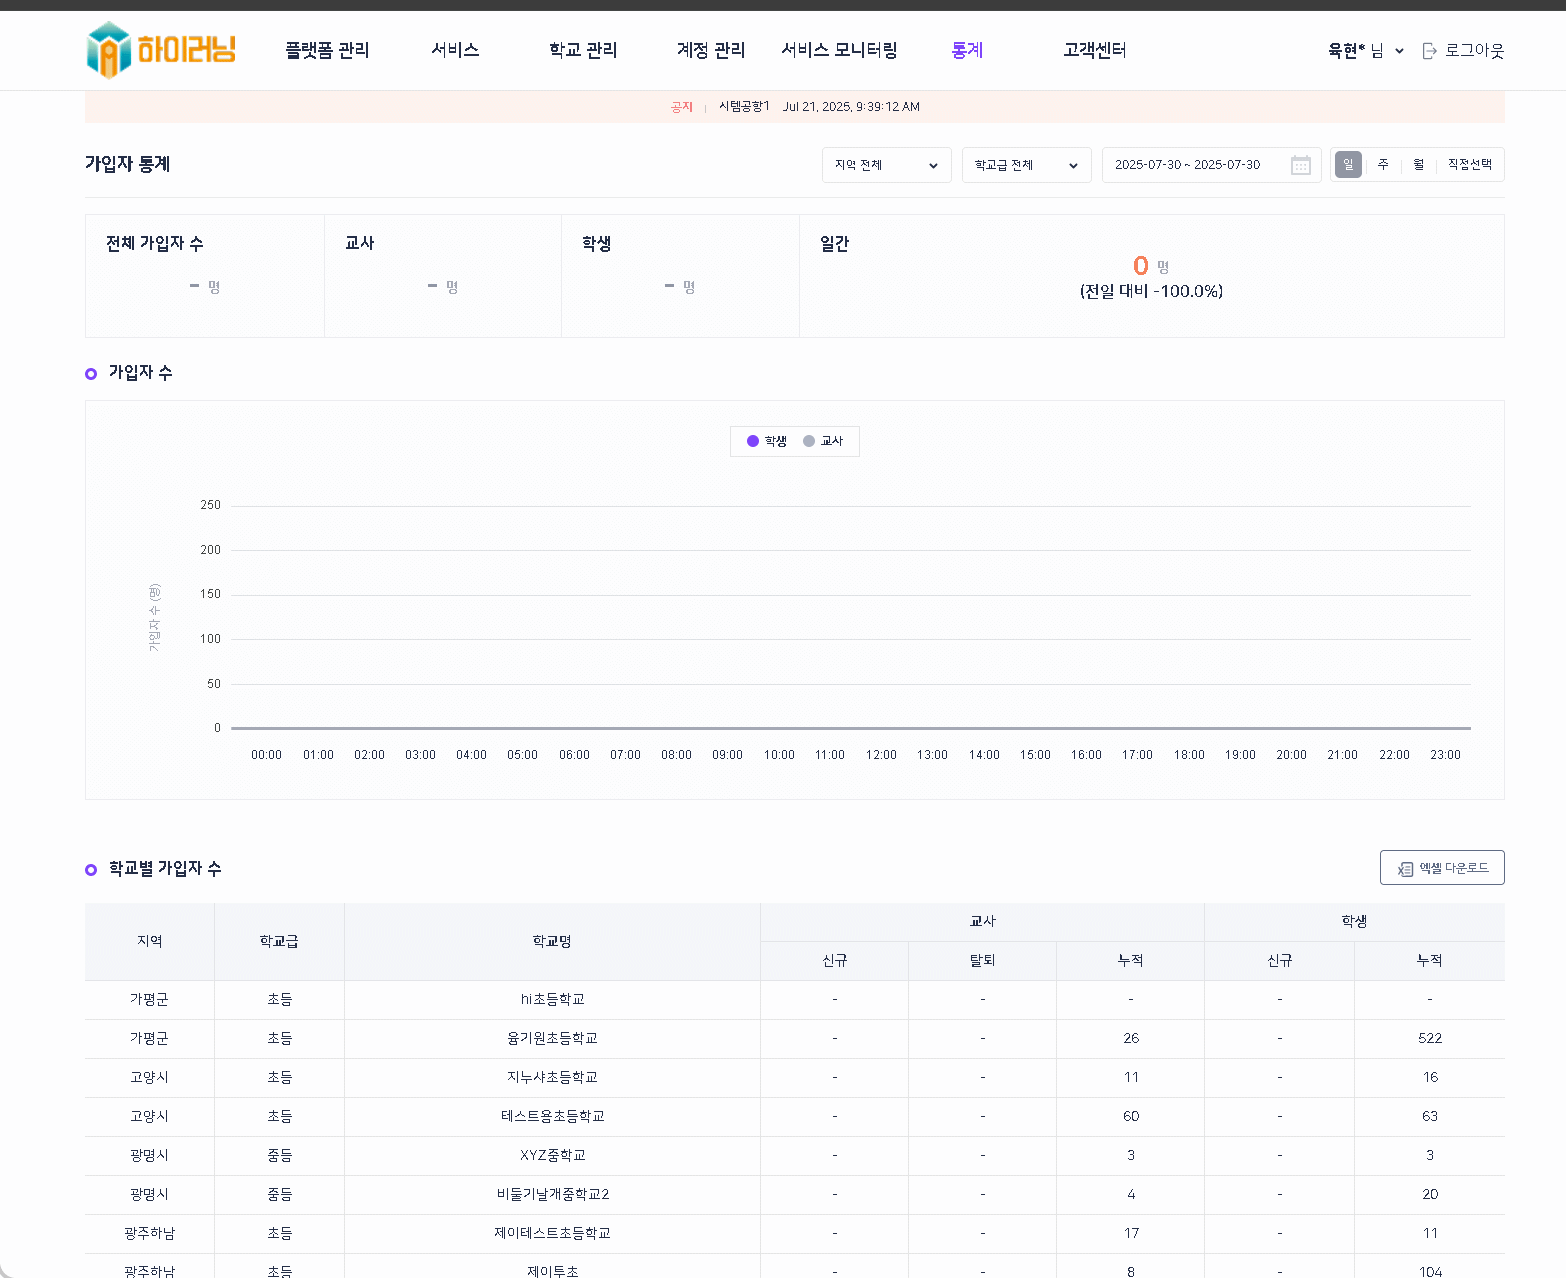Image resolution: width=1566 pixels, height=1278 pixels.
Task: Choose the 직접선택 custom period option
Action: (1469, 165)
